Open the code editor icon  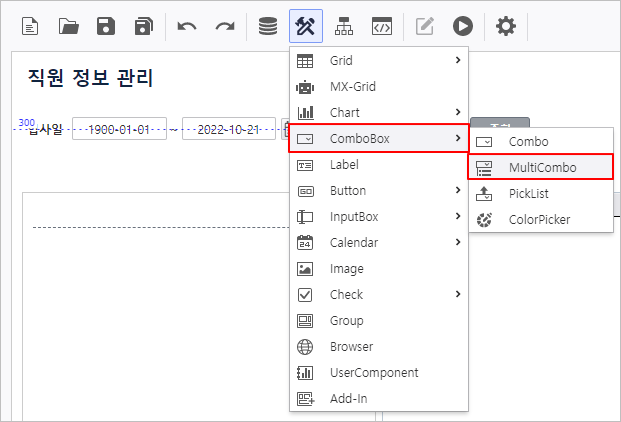pyautogui.click(x=382, y=27)
